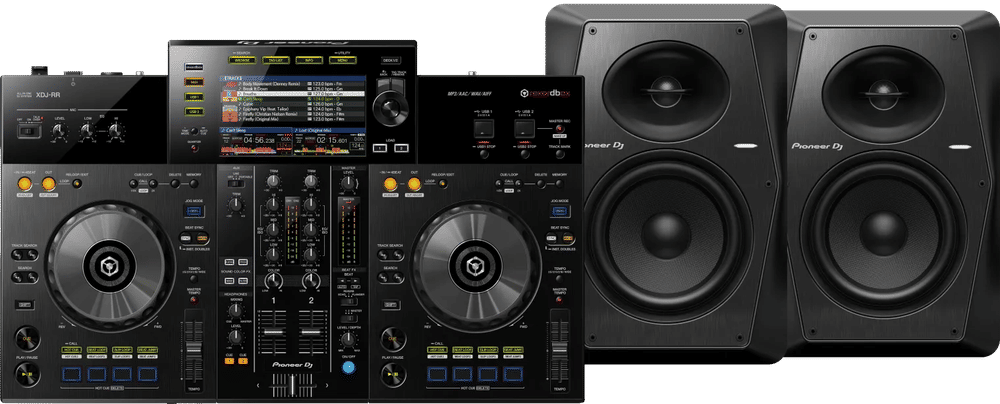
Task: Flip the MIC on/off switch
Action: 27,132
